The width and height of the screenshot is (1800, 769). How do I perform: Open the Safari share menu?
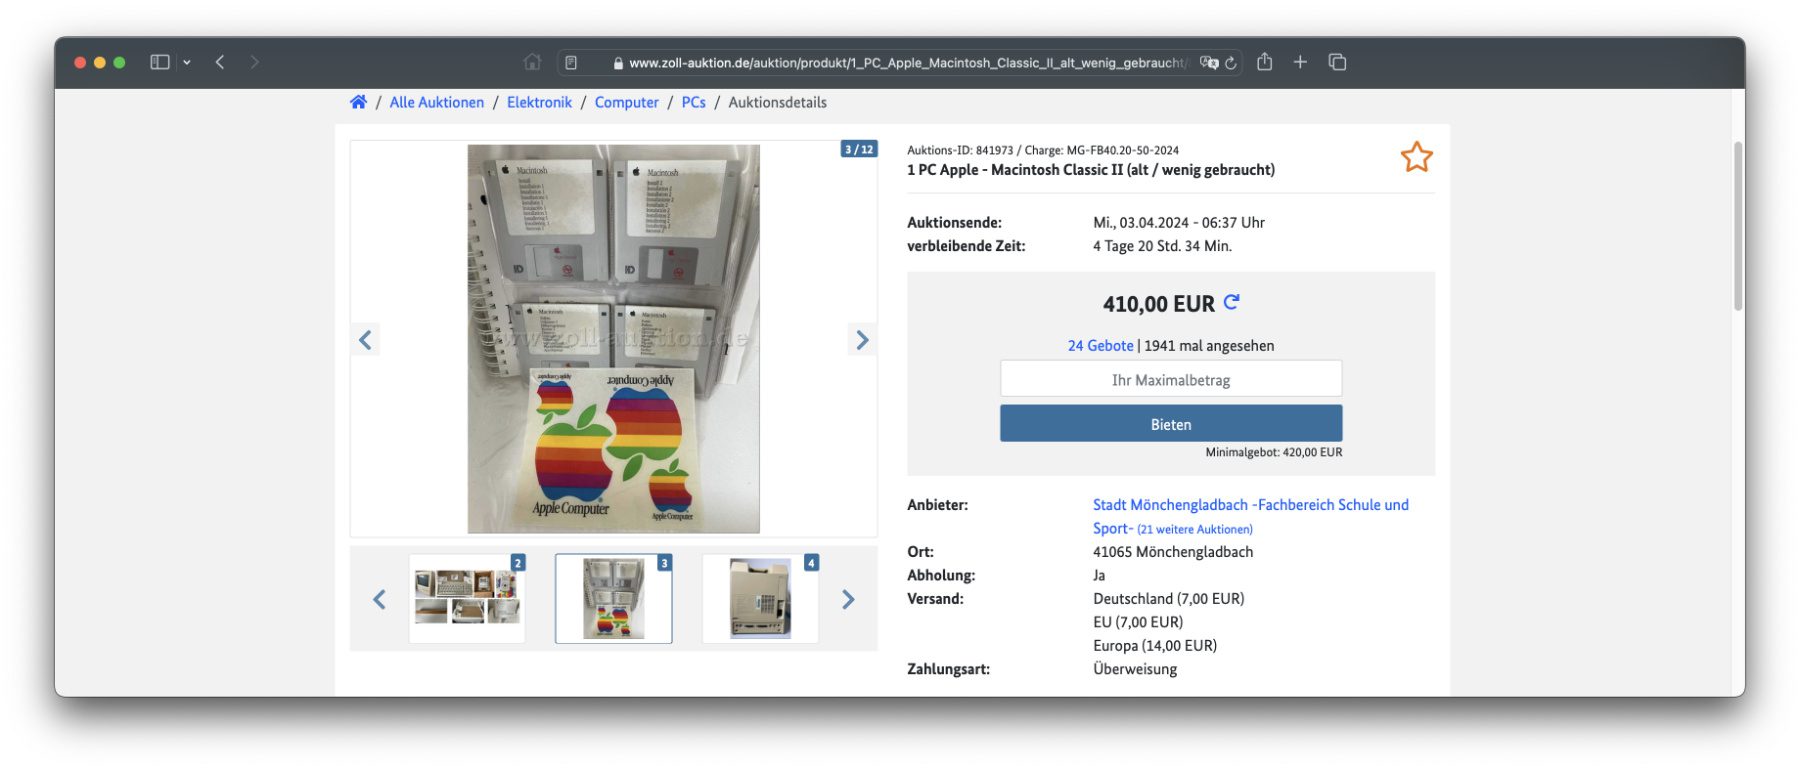pyautogui.click(x=1265, y=62)
